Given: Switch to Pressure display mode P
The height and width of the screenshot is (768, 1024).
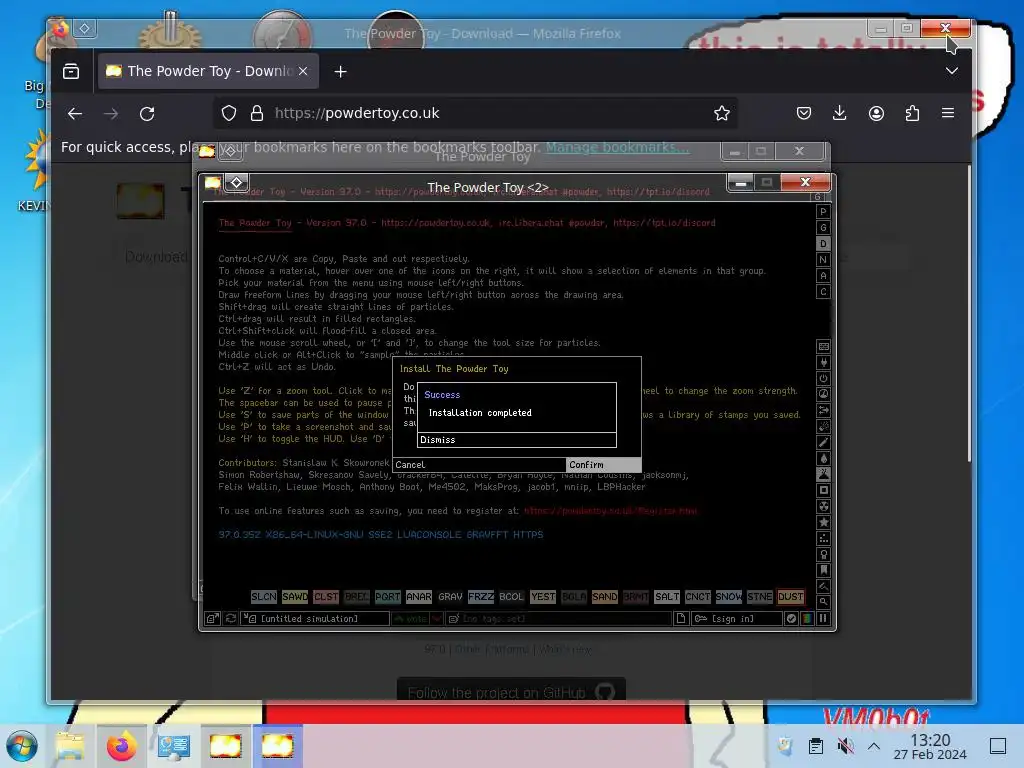Looking at the screenshot, I should point(823,212).
